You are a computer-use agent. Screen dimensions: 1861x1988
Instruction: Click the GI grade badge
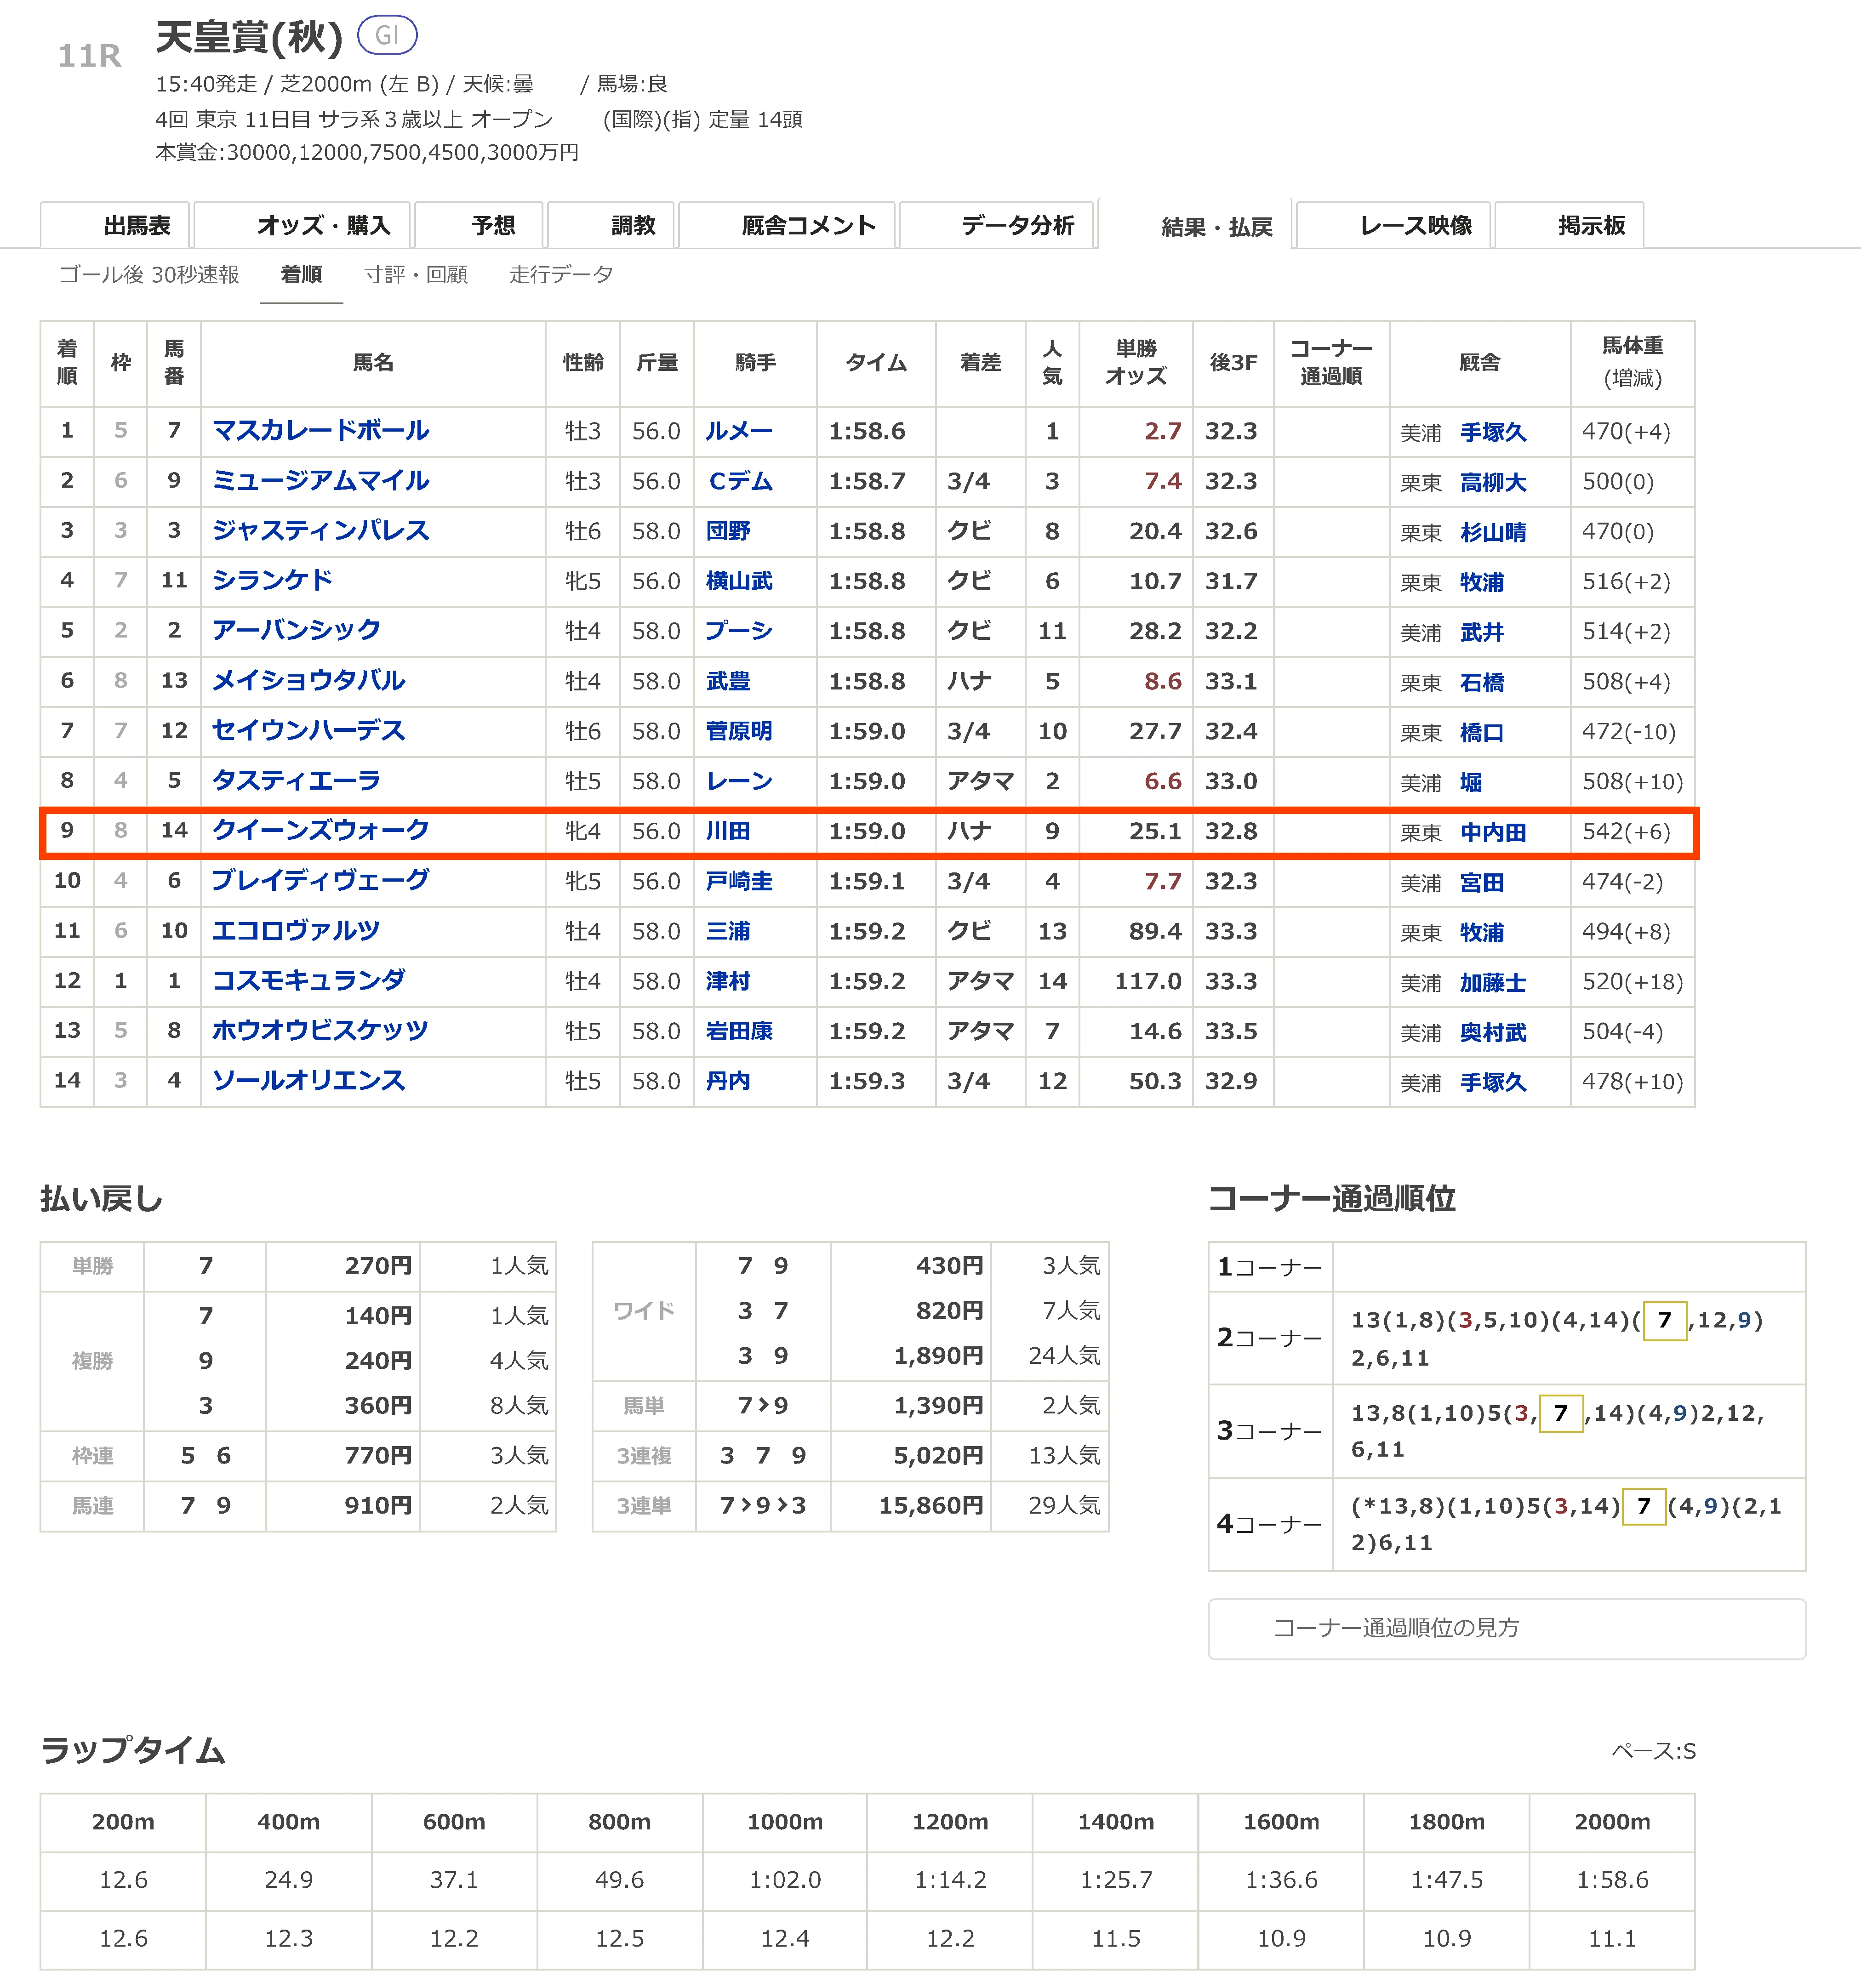pos(387,36)
